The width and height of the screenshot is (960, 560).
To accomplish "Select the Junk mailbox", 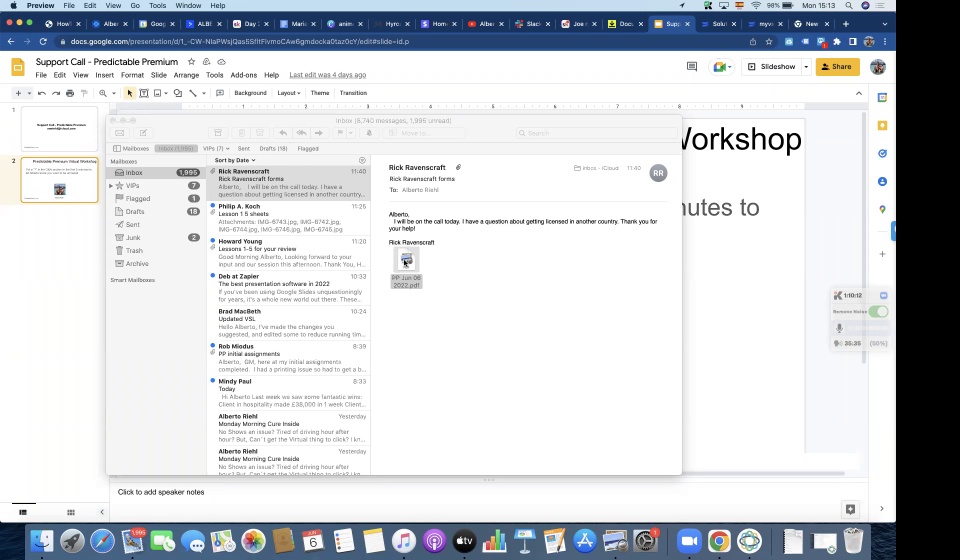I will tap(157, 237).
